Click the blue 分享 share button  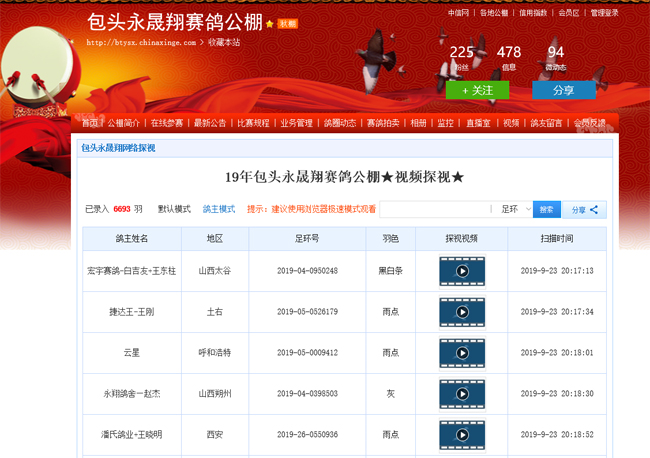563,90
